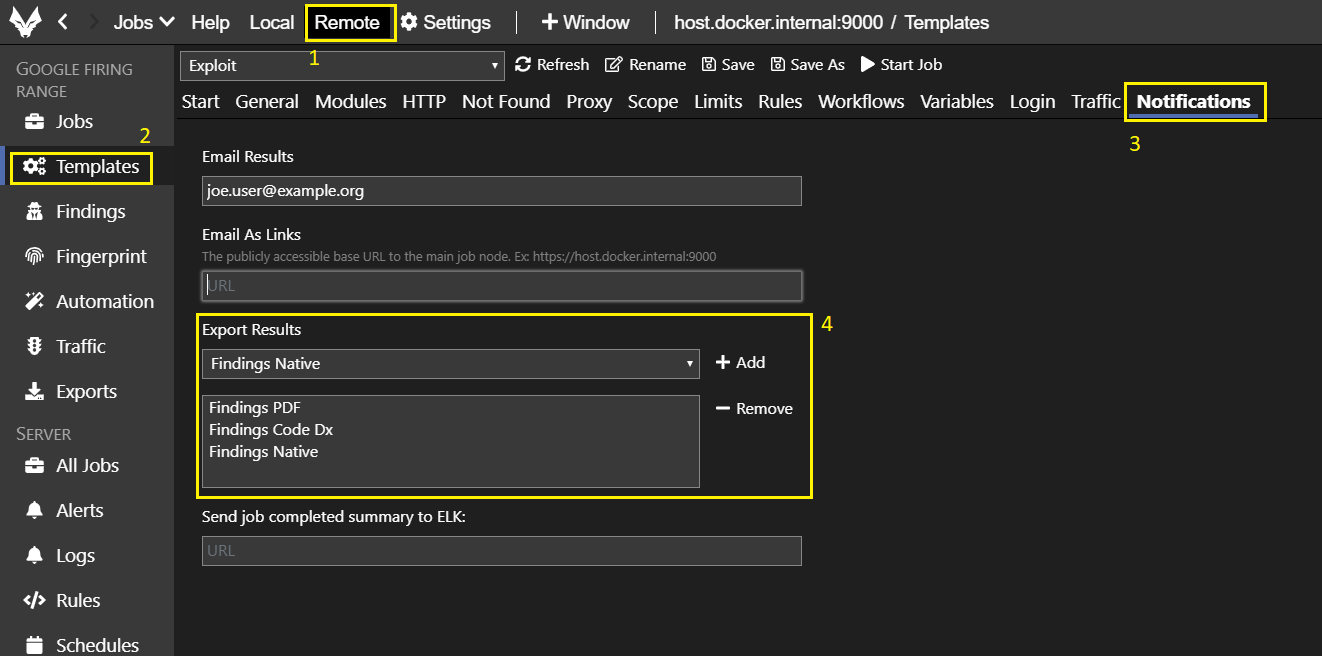Screen dimensions: 1322x656
Task: Open Fingerprint page in sidebar
Action: point(100,256)
